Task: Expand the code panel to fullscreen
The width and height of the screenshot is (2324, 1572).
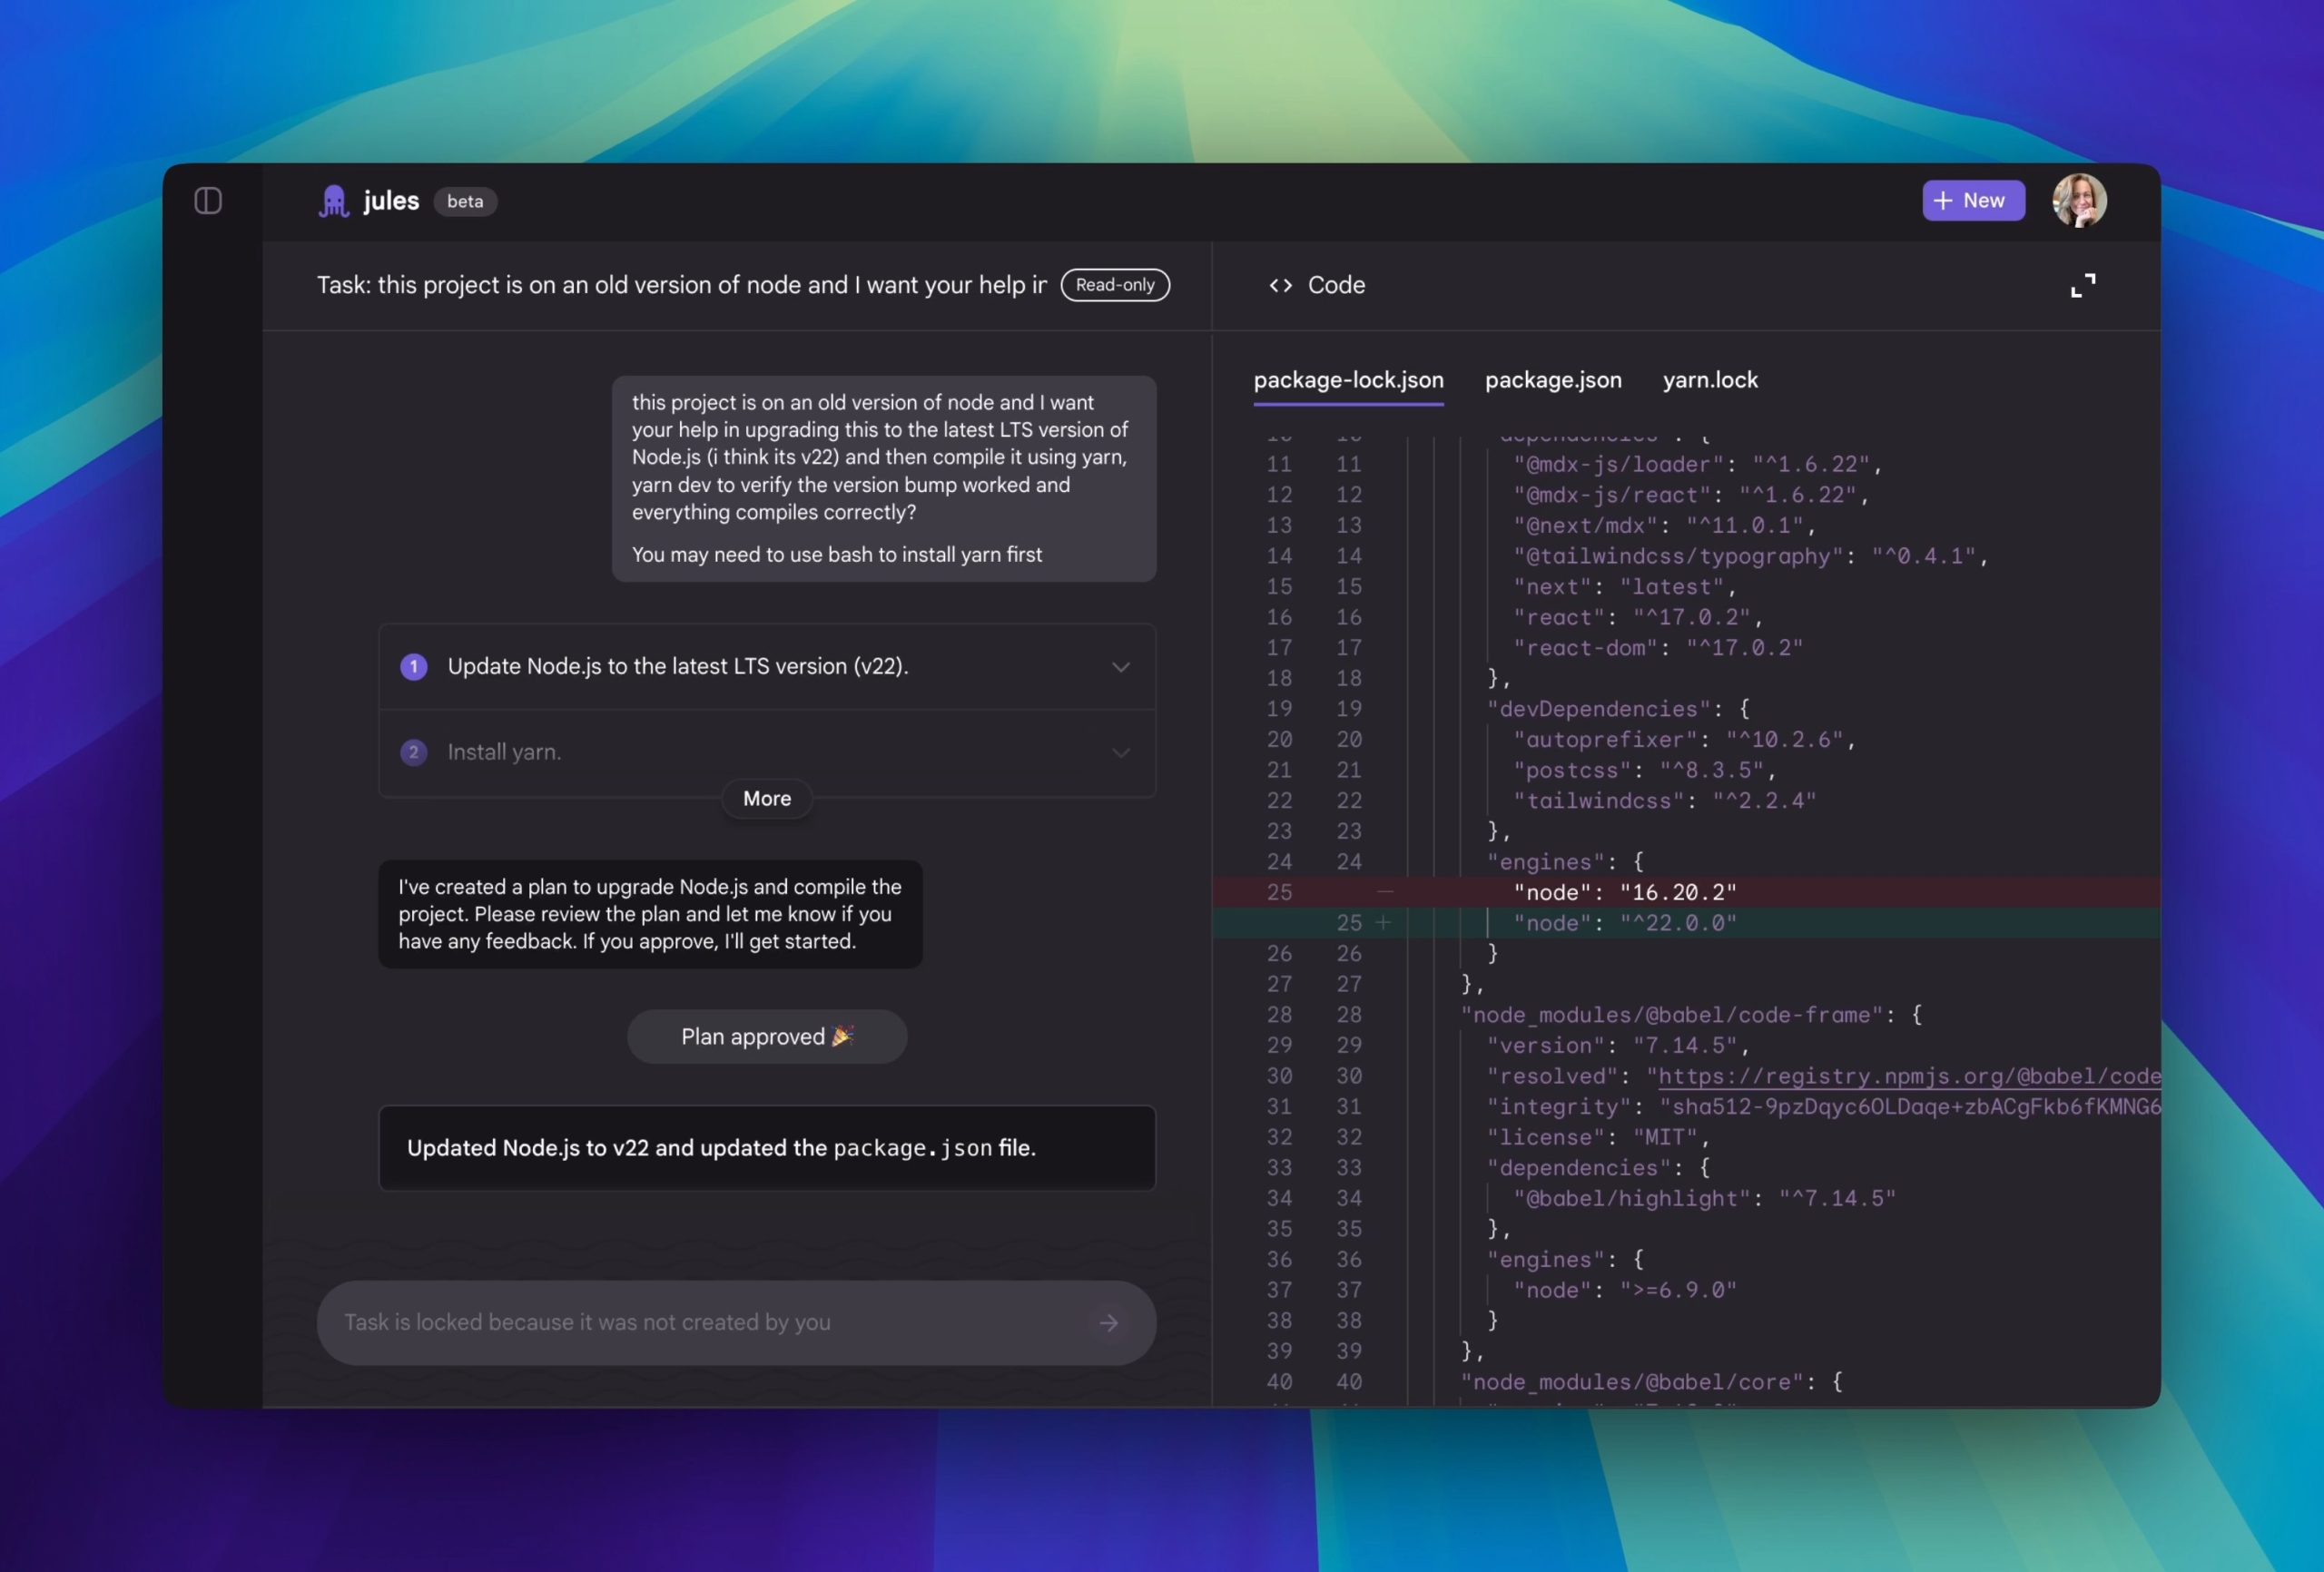Action: point(2082,286)
